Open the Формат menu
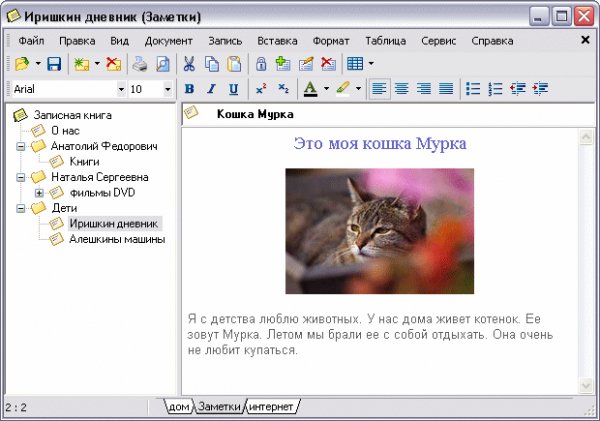 click(330, 41)
